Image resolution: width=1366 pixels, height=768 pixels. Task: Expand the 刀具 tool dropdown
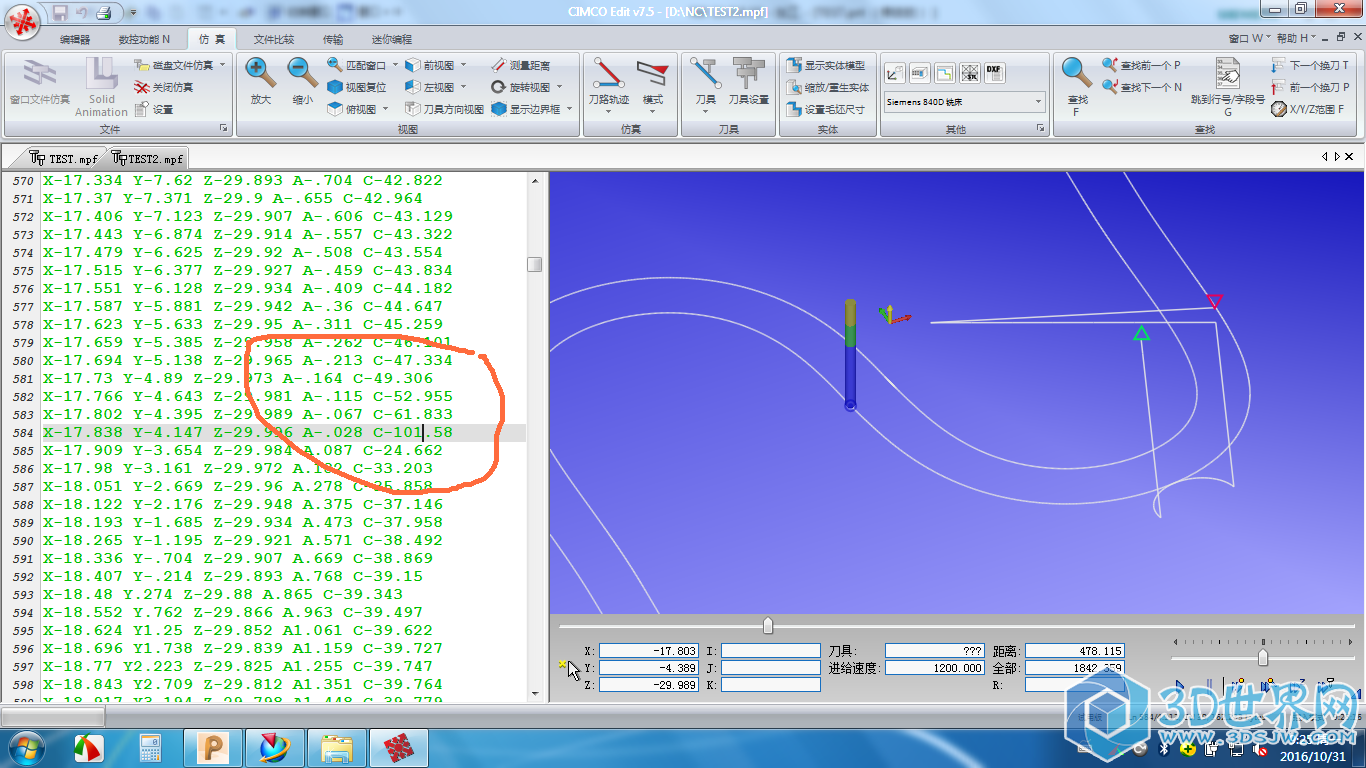706,110
